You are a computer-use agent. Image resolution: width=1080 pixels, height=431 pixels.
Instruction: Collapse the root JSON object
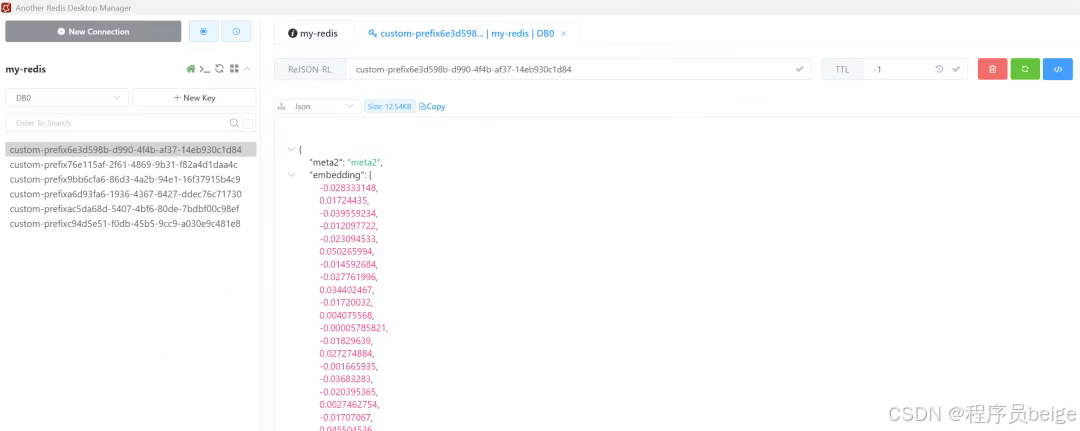291,149
